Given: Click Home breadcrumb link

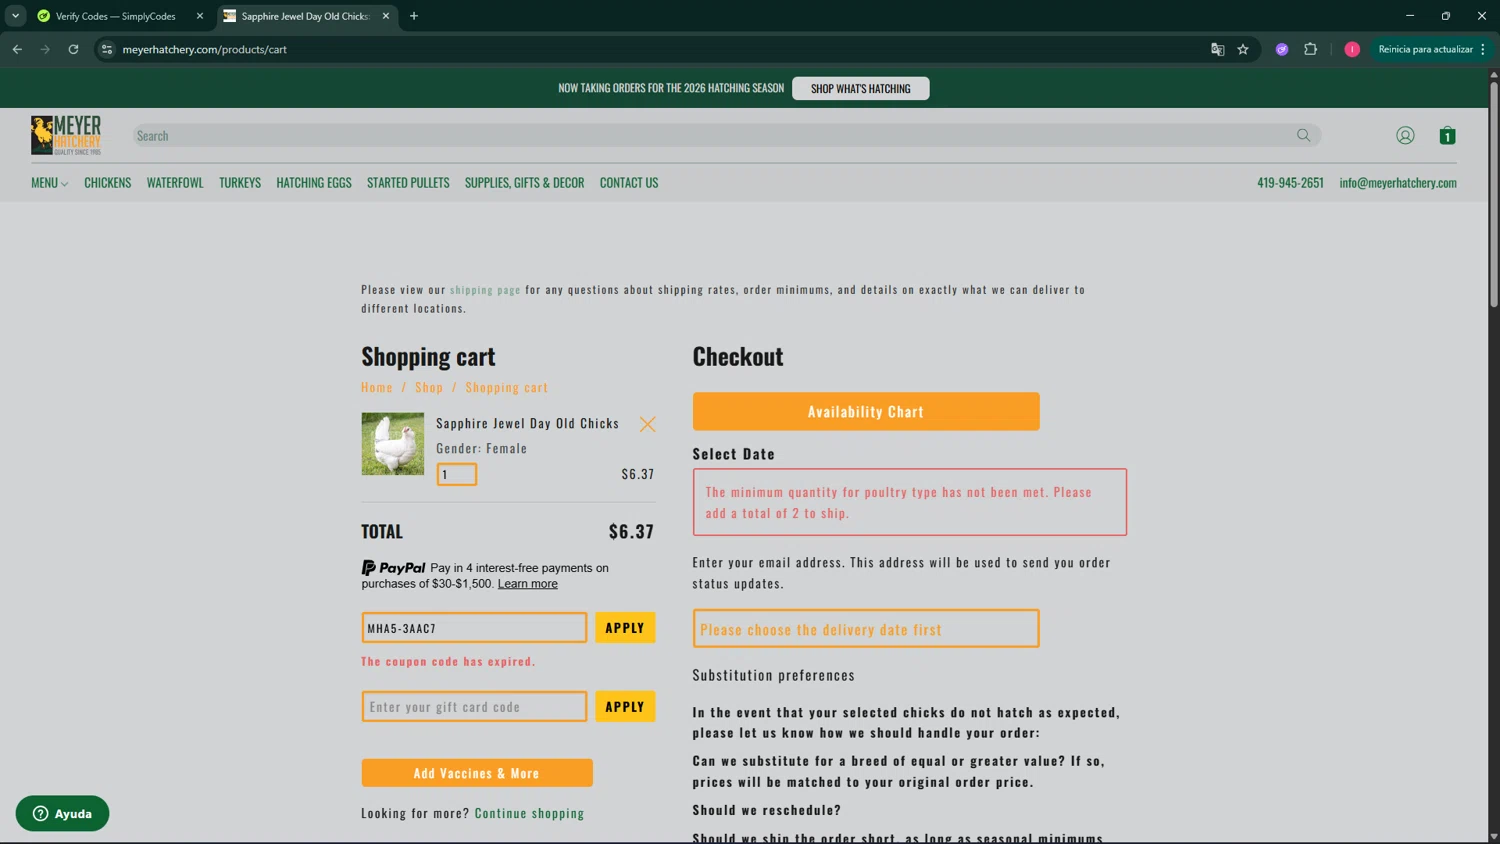Looking at the screenshot, I should (x=377, y=387).
